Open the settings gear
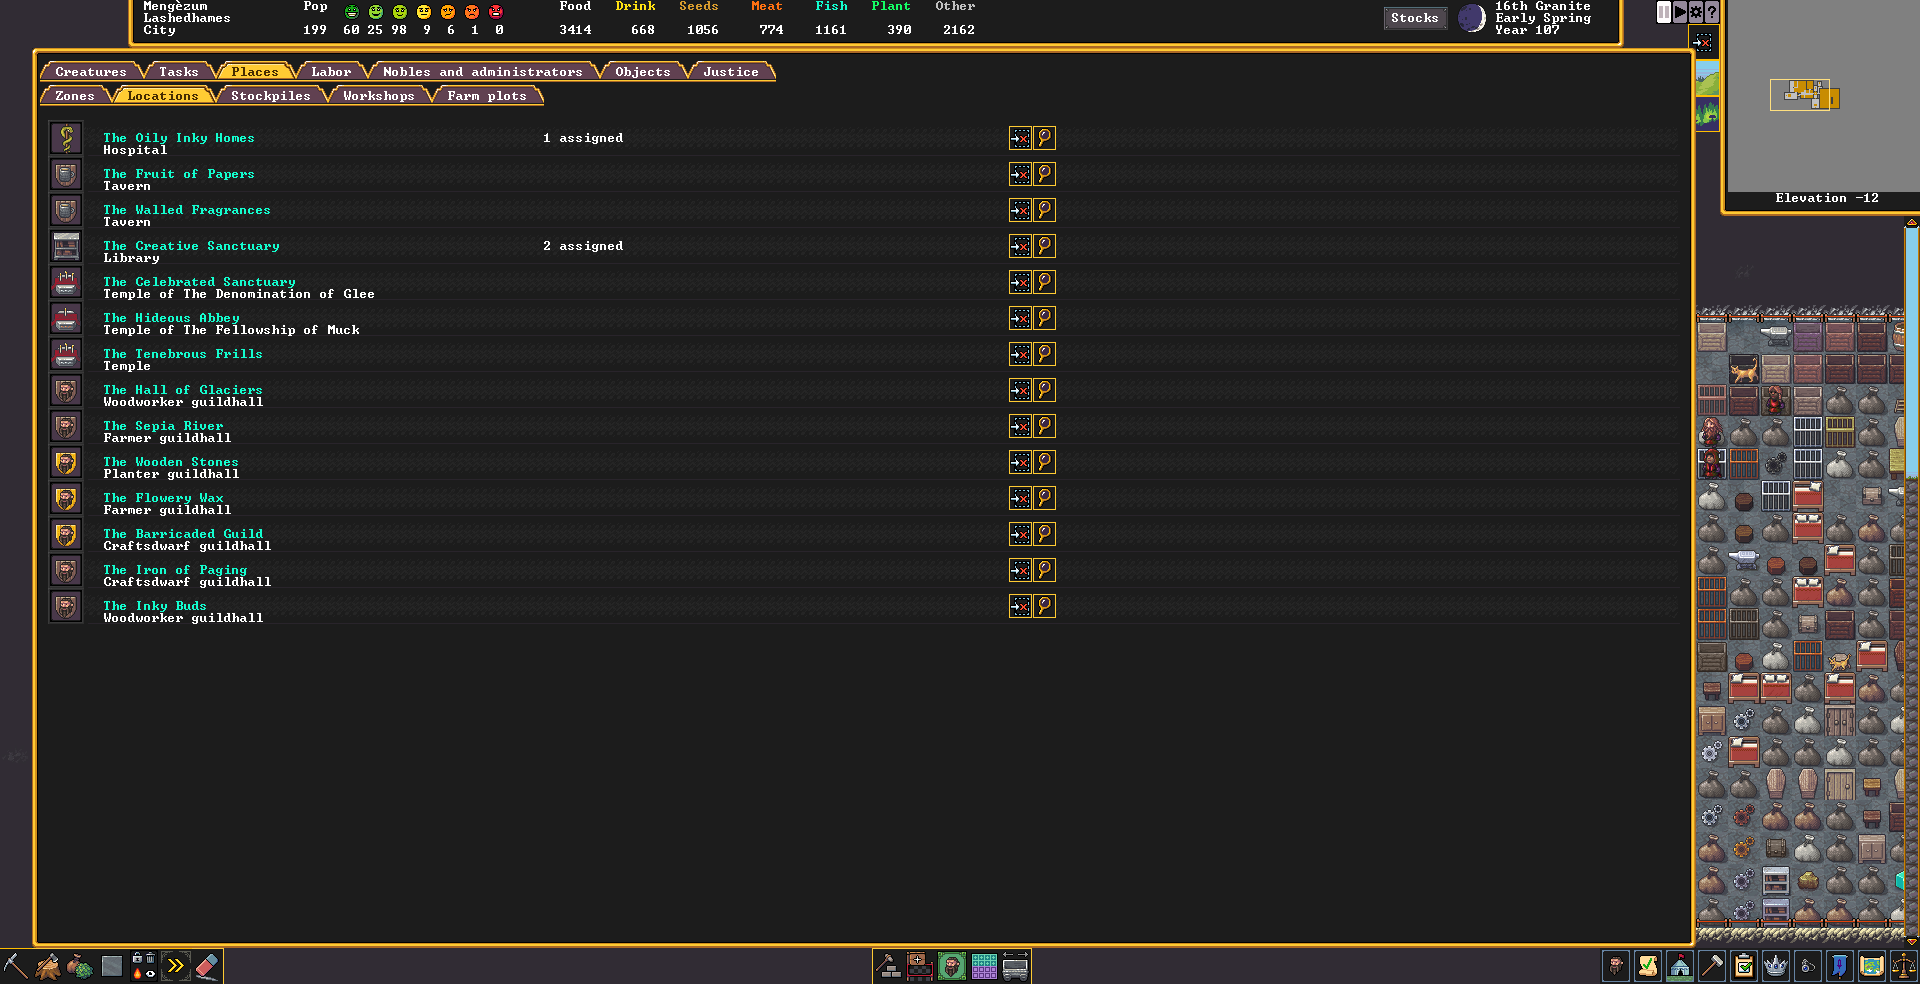The image size is (1920, 984). [x=1696, y=12]
